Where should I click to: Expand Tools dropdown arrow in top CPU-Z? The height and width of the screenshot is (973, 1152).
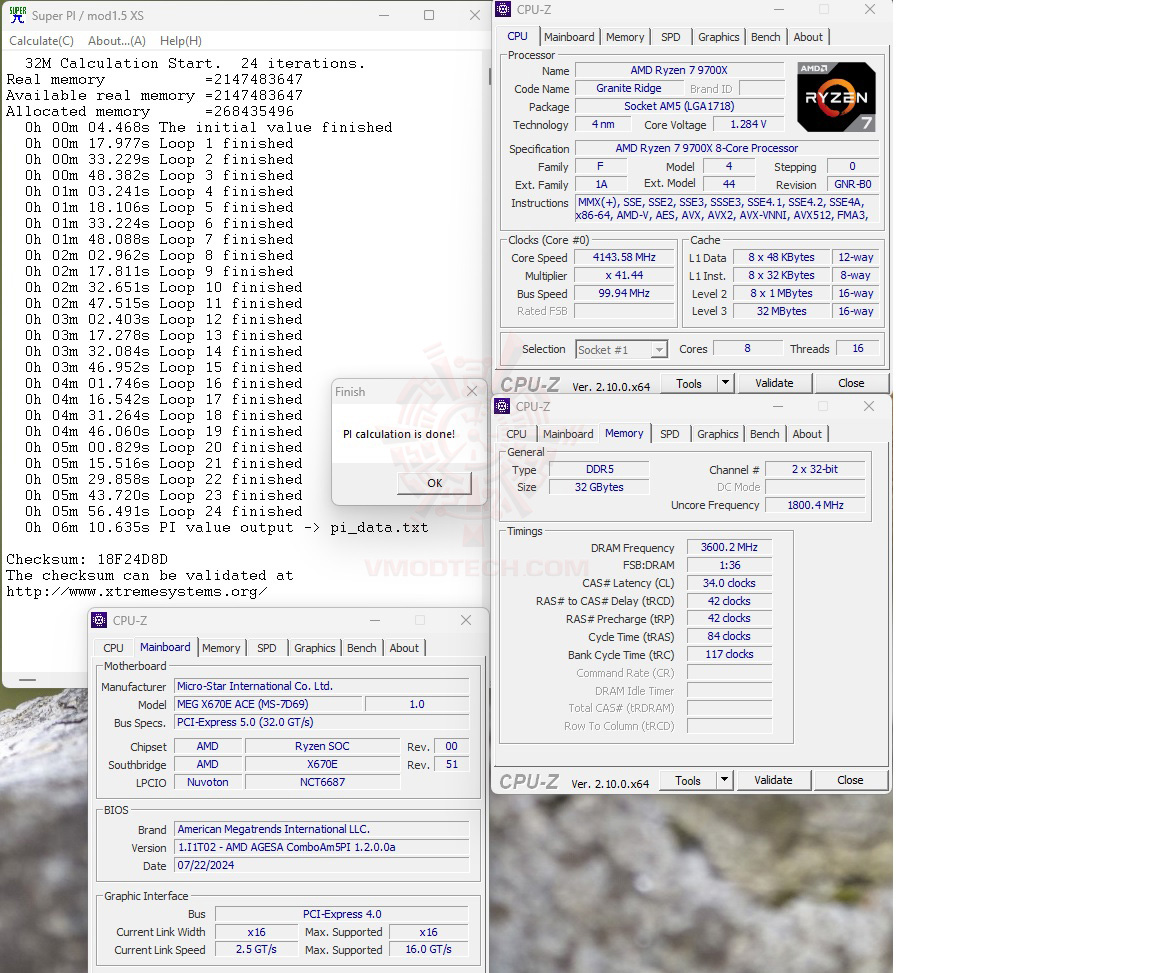[x=725, y=384]
